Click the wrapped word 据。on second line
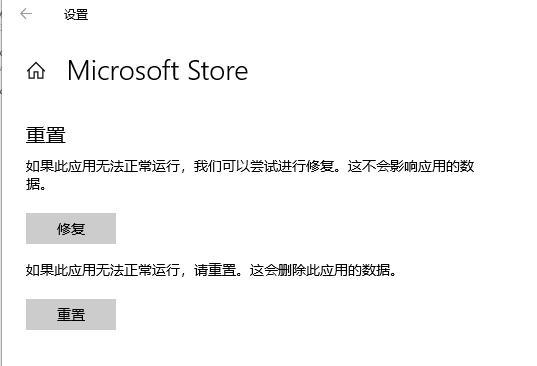This screenshot has height=366, width=537. click(x=36, y=184)
